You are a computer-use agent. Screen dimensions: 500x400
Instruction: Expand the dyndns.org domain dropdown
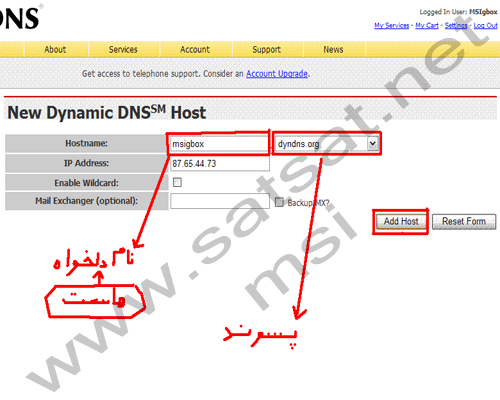(x=327, y=144)
